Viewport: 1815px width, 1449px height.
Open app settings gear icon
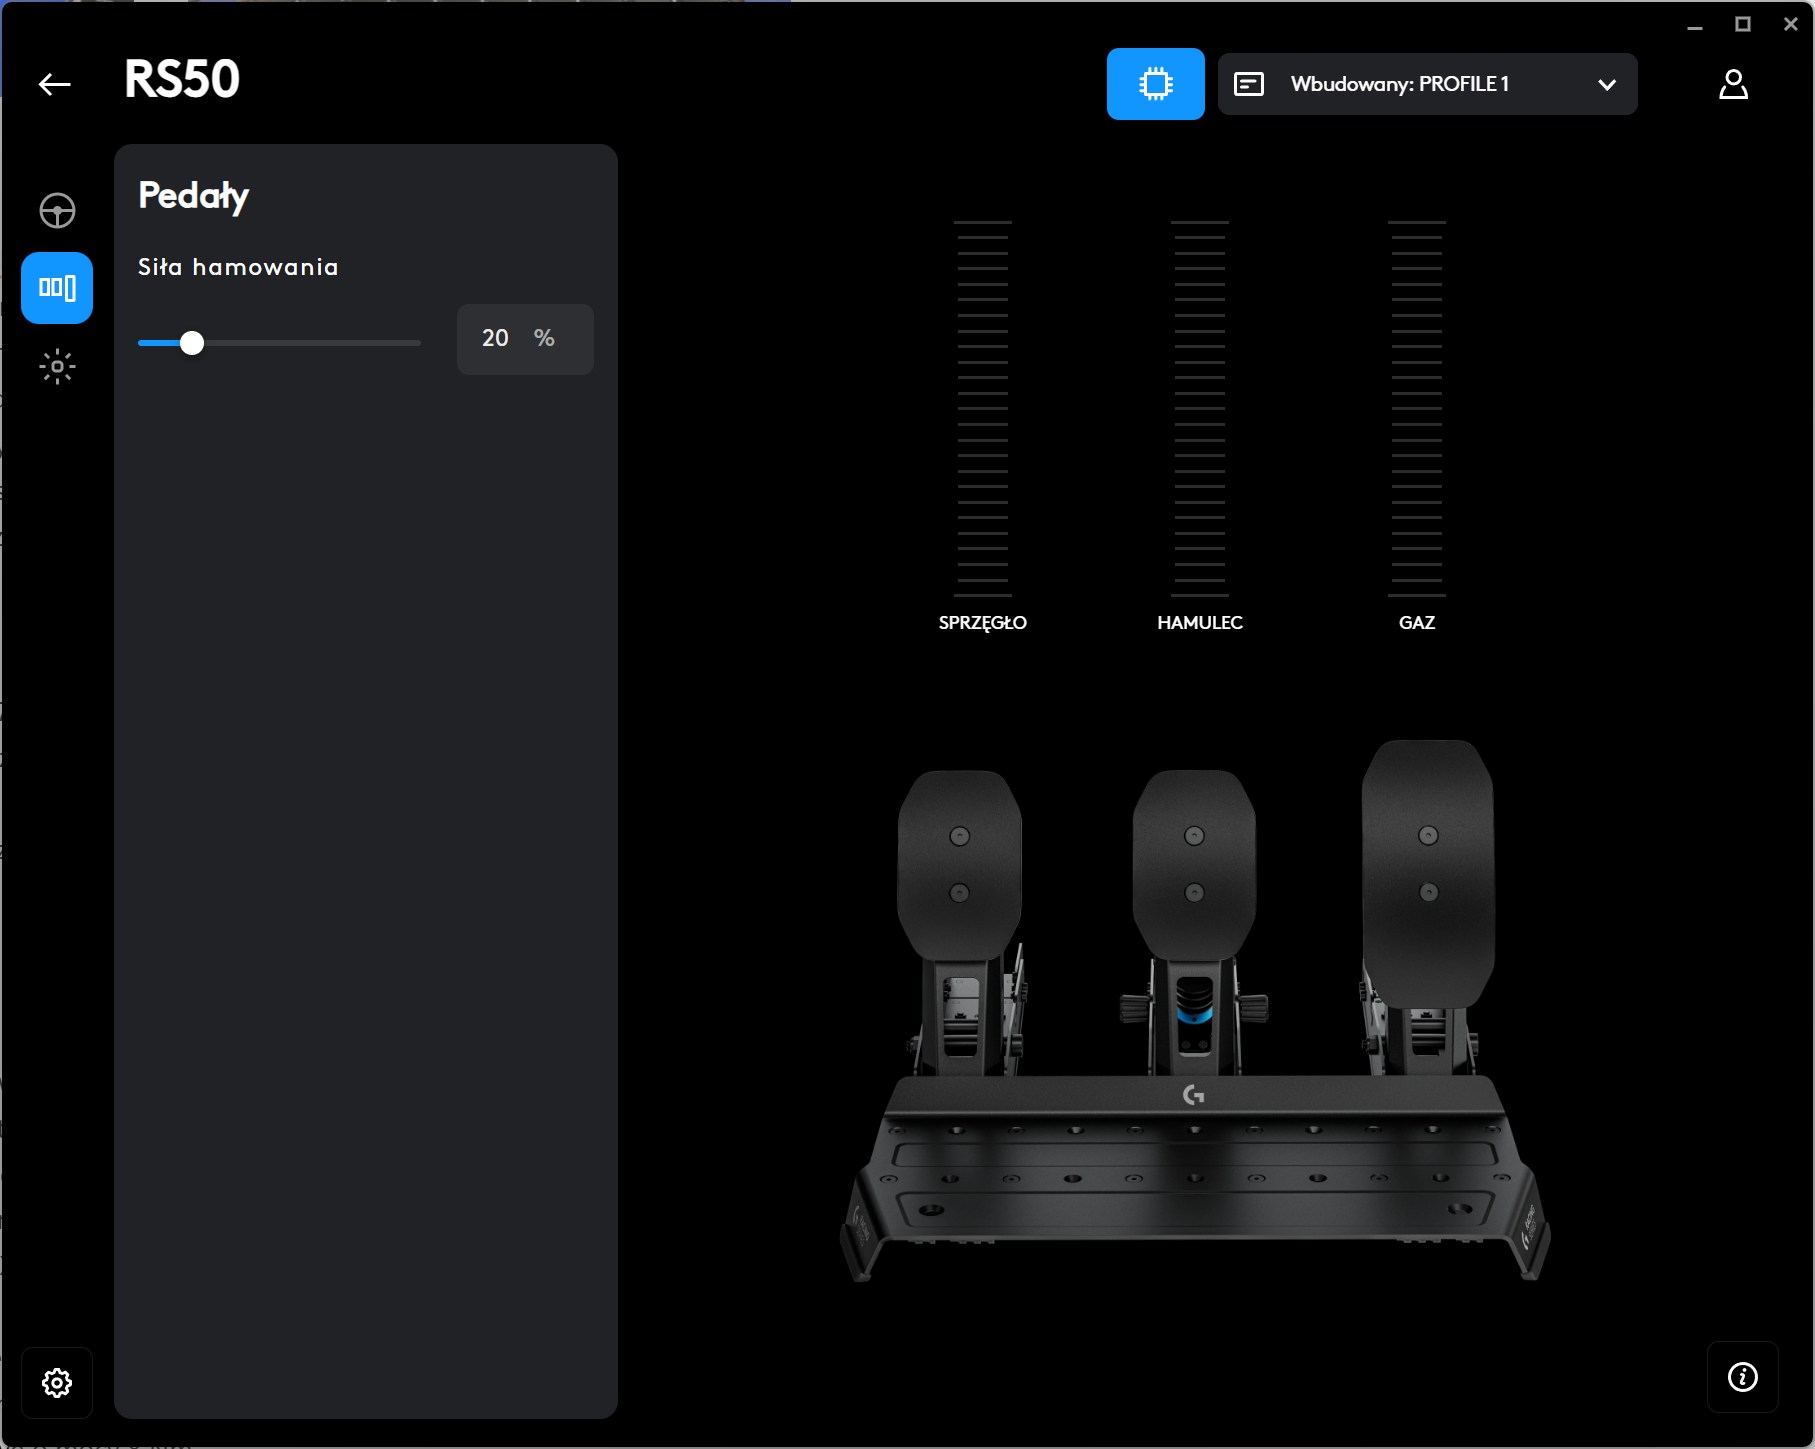click(57, 1382)
